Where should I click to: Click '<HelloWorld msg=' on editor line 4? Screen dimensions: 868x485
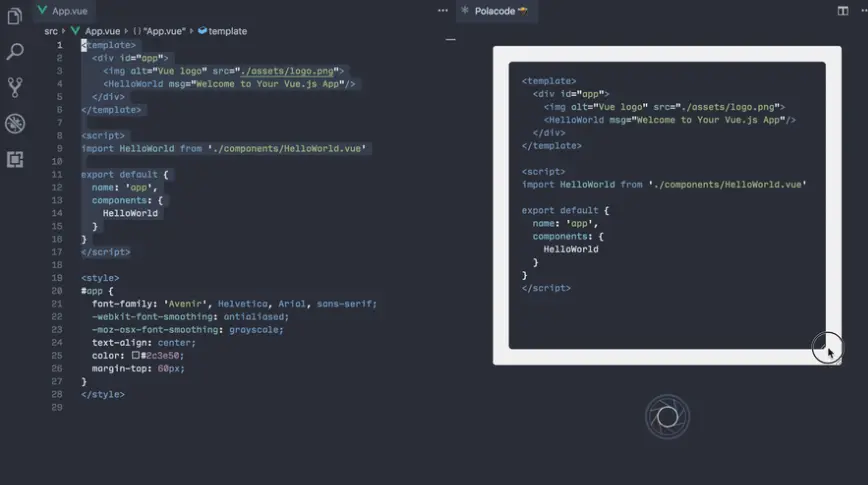(x=147, y=84)
